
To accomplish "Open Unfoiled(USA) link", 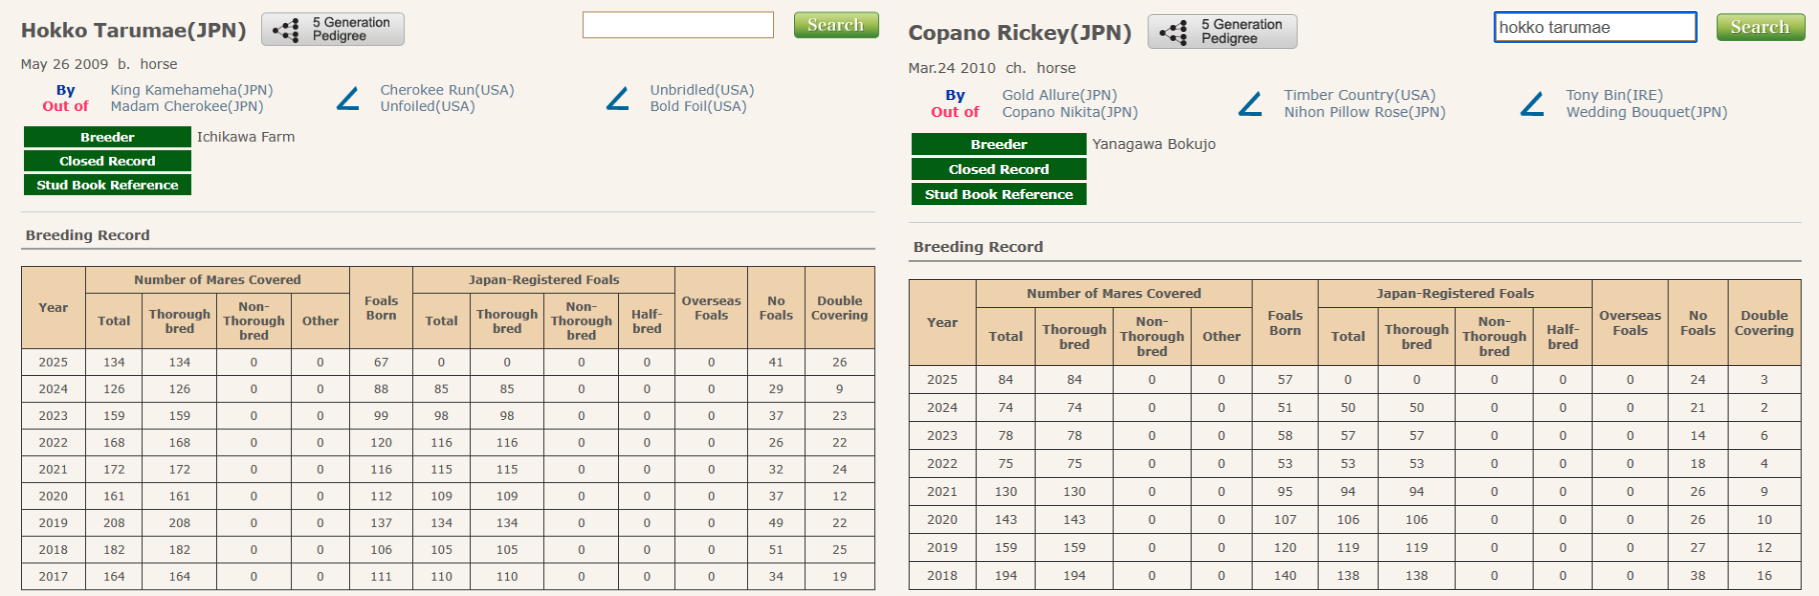I will coord(427,106).
